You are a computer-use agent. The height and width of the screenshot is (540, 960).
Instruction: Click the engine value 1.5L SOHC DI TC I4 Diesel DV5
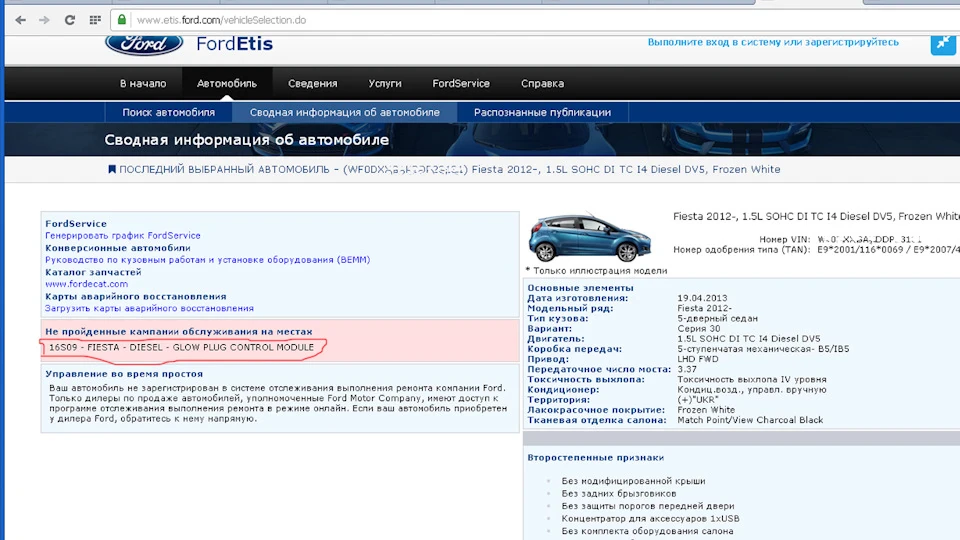tap(749, 339)
